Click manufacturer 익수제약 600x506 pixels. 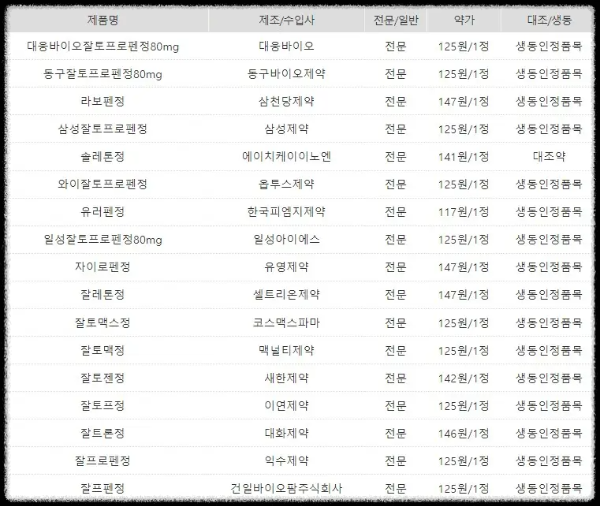(x=287, y=460)
